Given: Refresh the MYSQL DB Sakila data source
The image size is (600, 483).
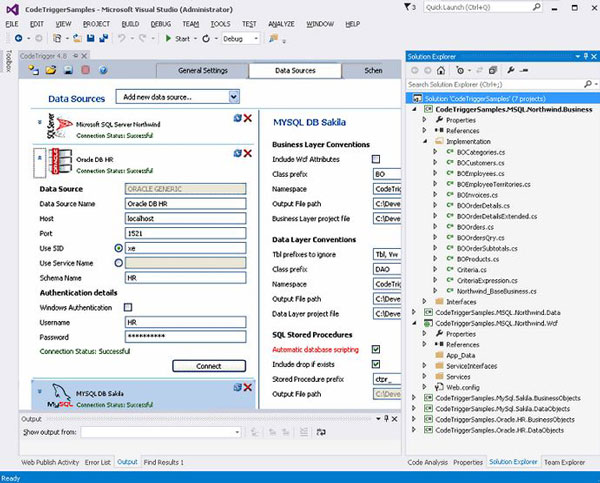Looking at the screenshot, I should [236, 385].
